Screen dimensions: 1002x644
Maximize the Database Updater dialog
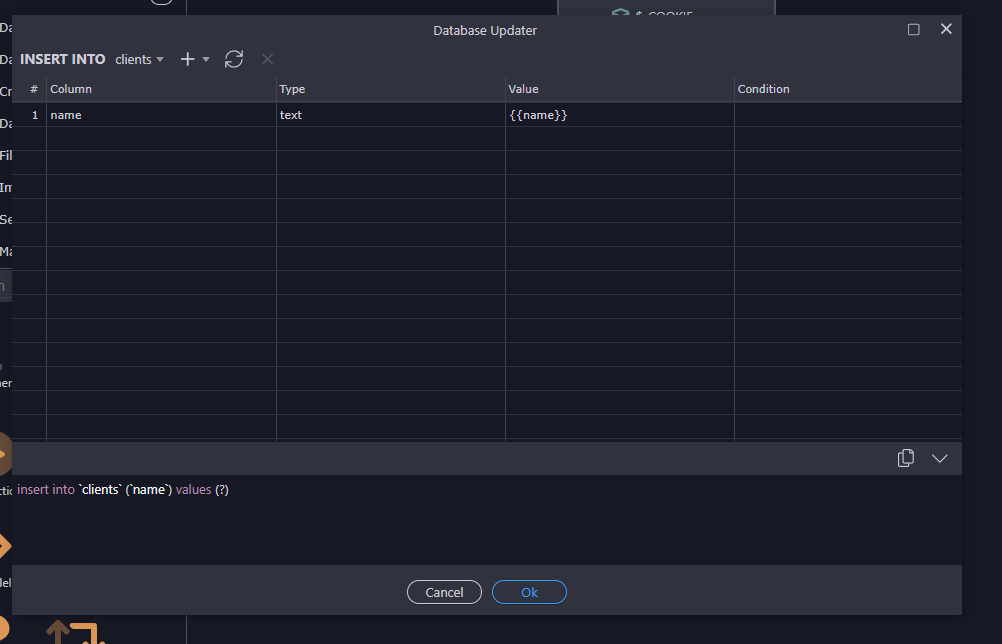click(x=913, y=29)
